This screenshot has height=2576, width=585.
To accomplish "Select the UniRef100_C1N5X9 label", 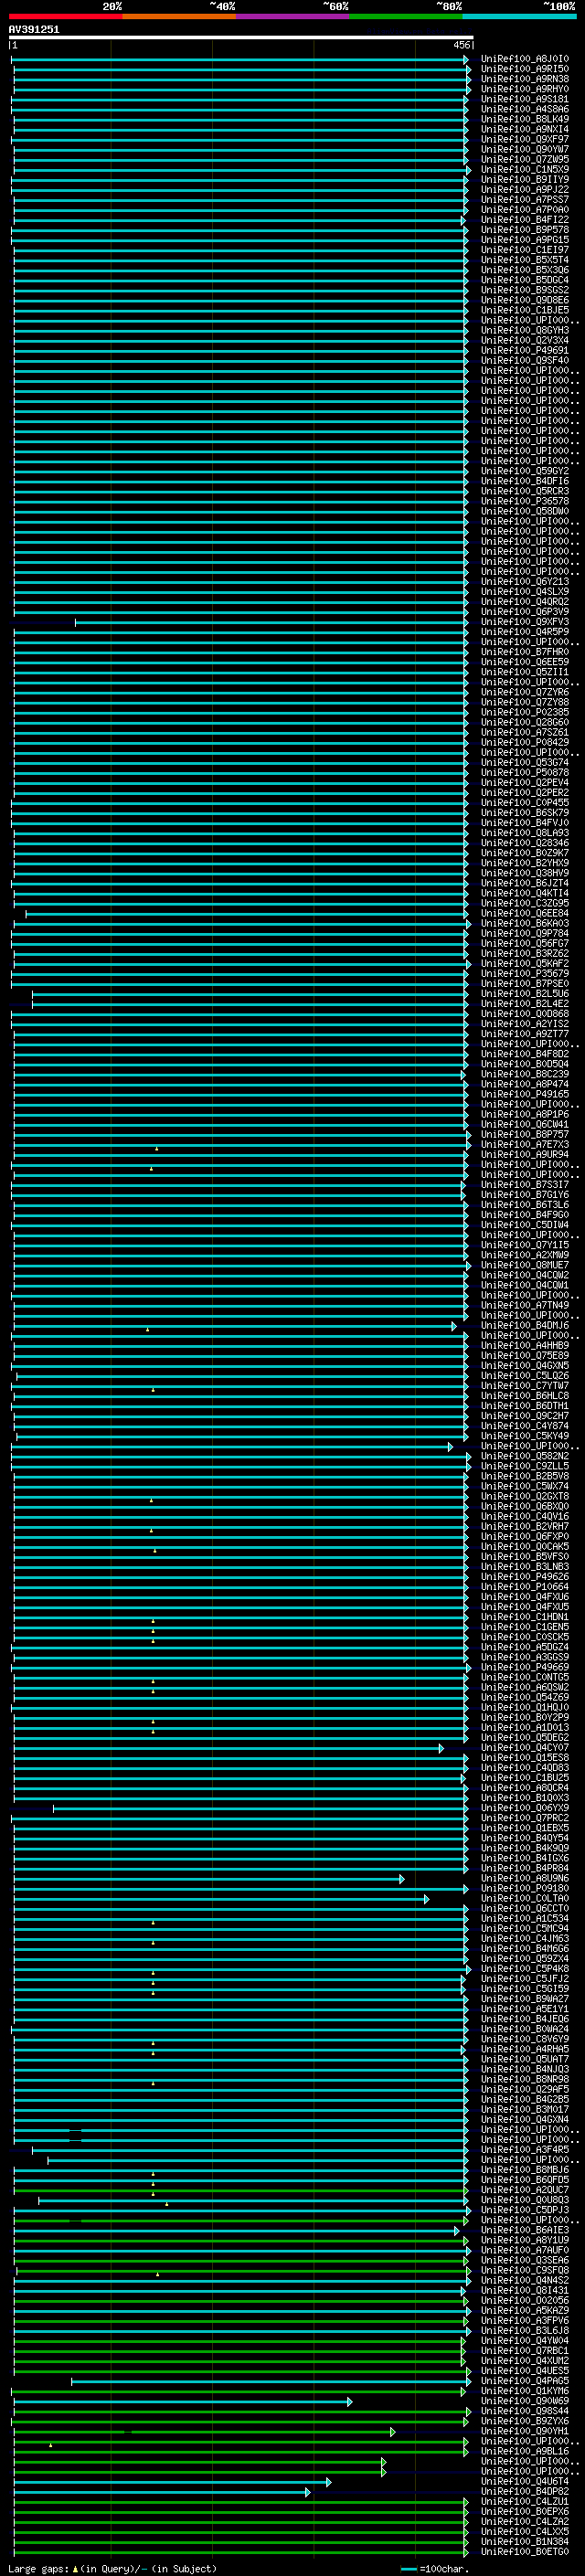I will pyautogui.click(x=525, y=169).
